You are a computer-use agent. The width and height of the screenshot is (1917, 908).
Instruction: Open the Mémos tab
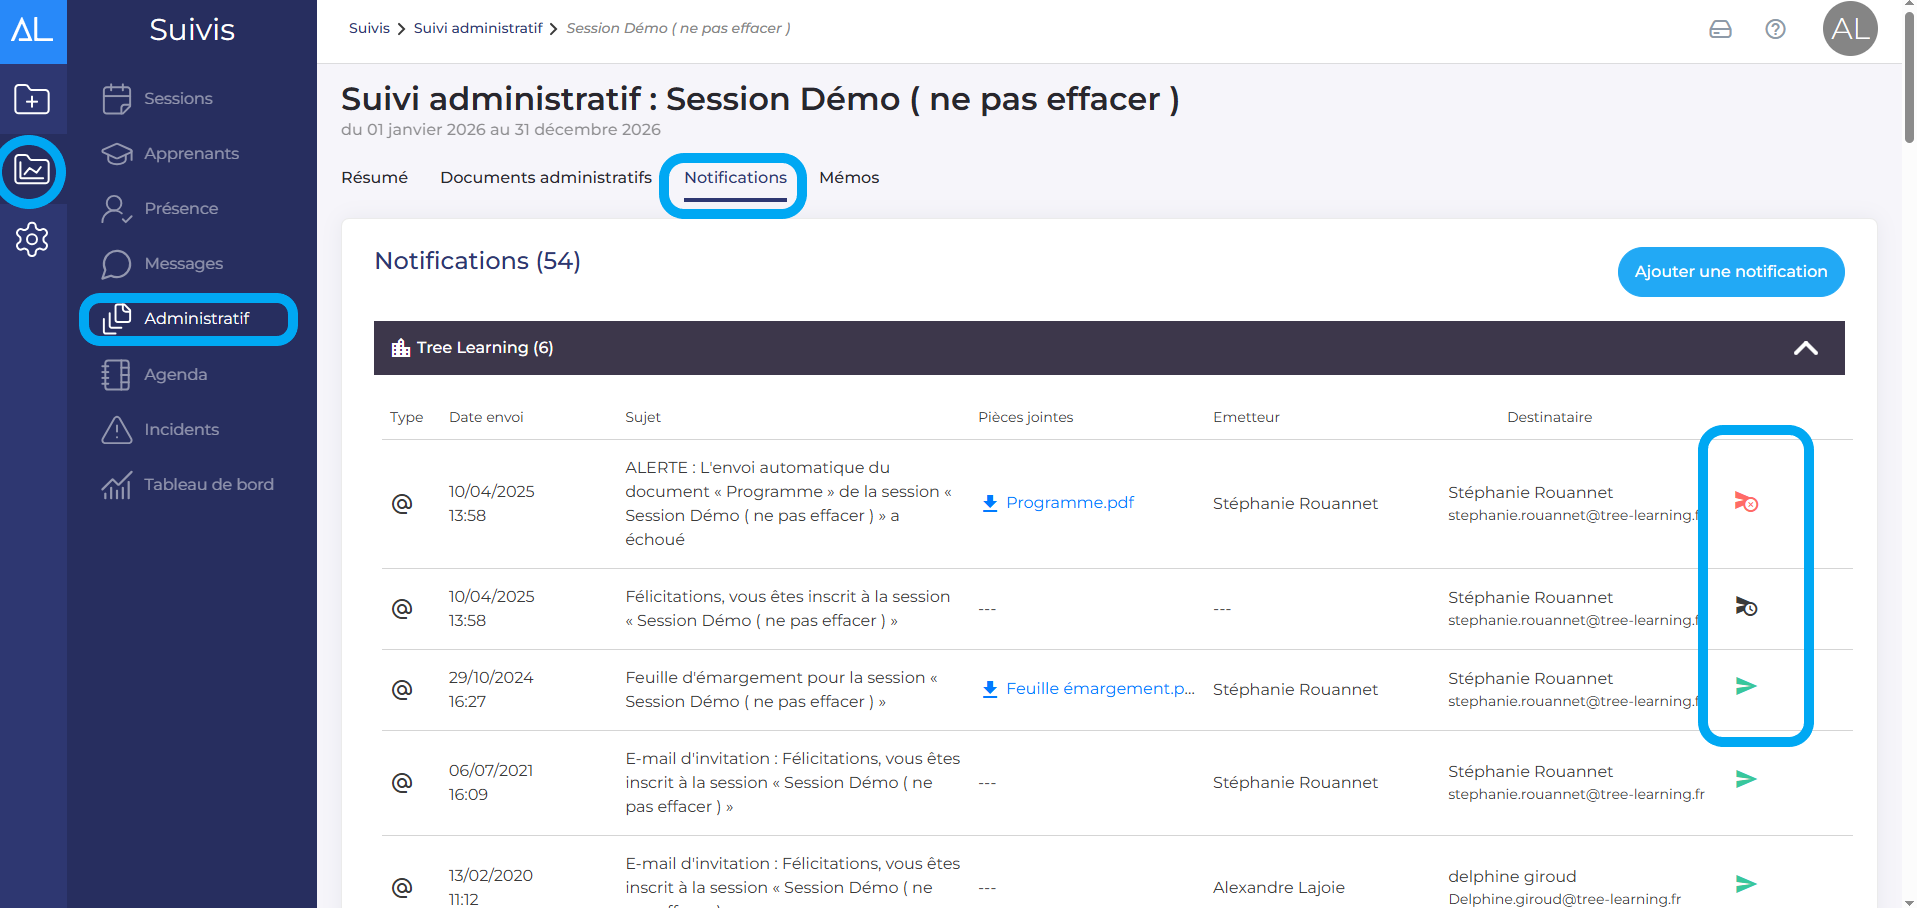848,177
